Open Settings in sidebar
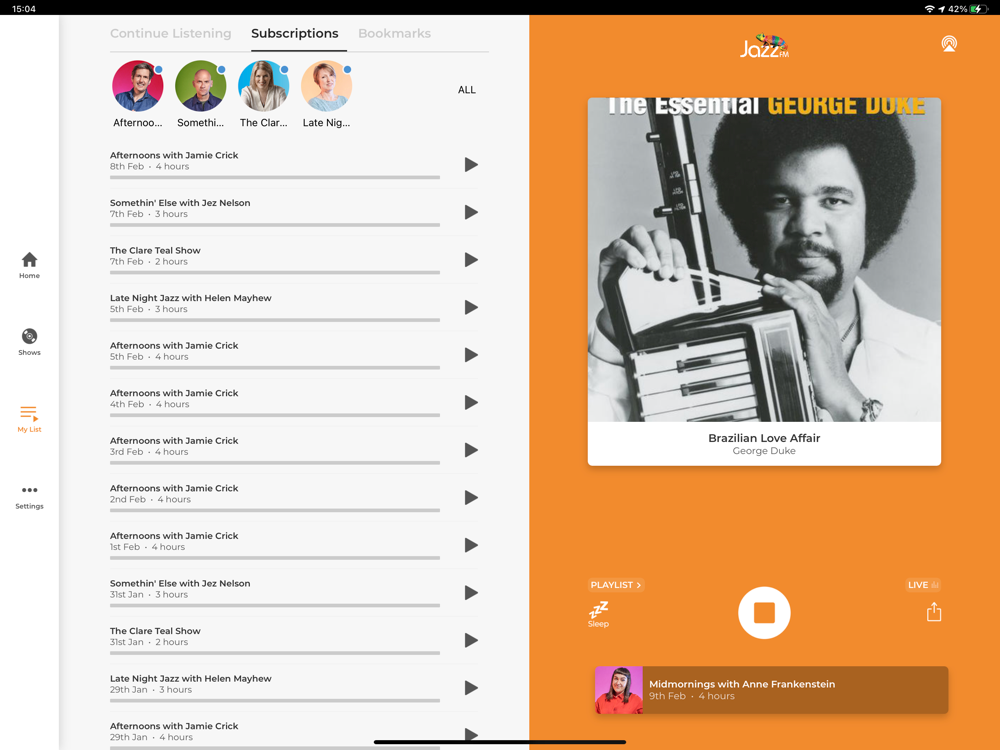 (29, 497)
